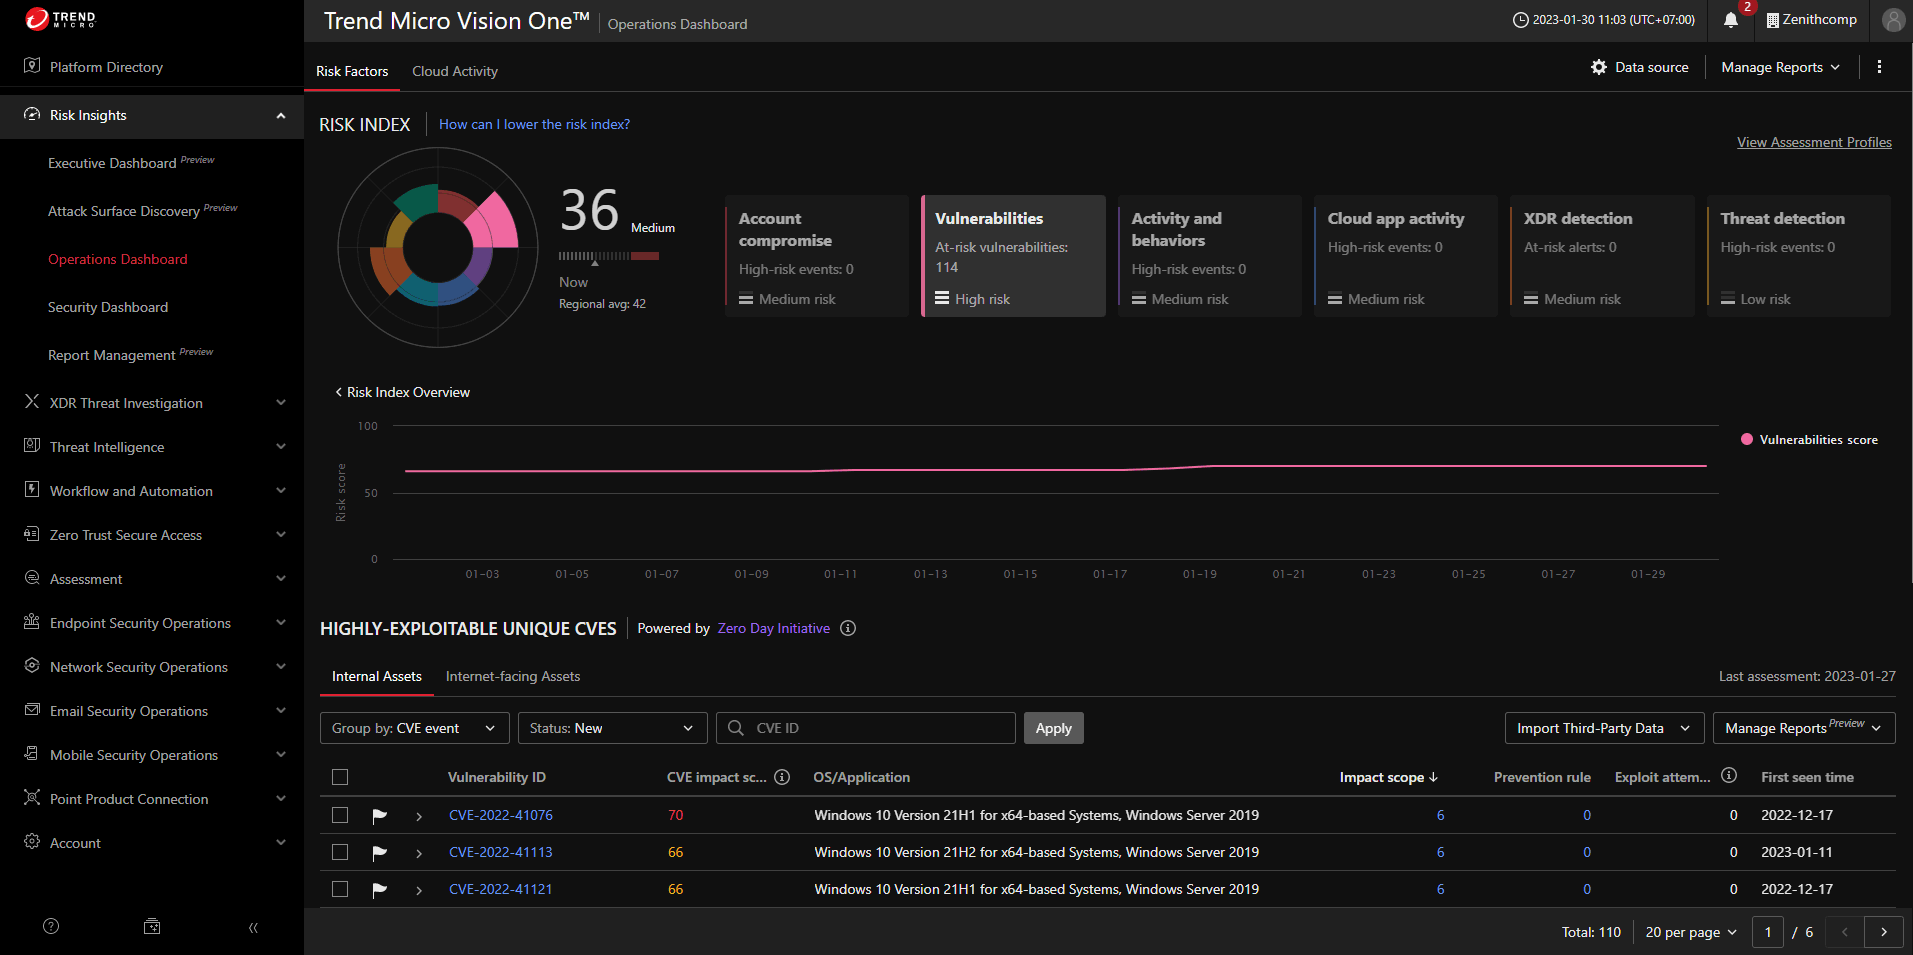This screenshot has width=1913, height=955.
Task: Click the Mobile Security Operations icon
Action: tap(32, 754)
